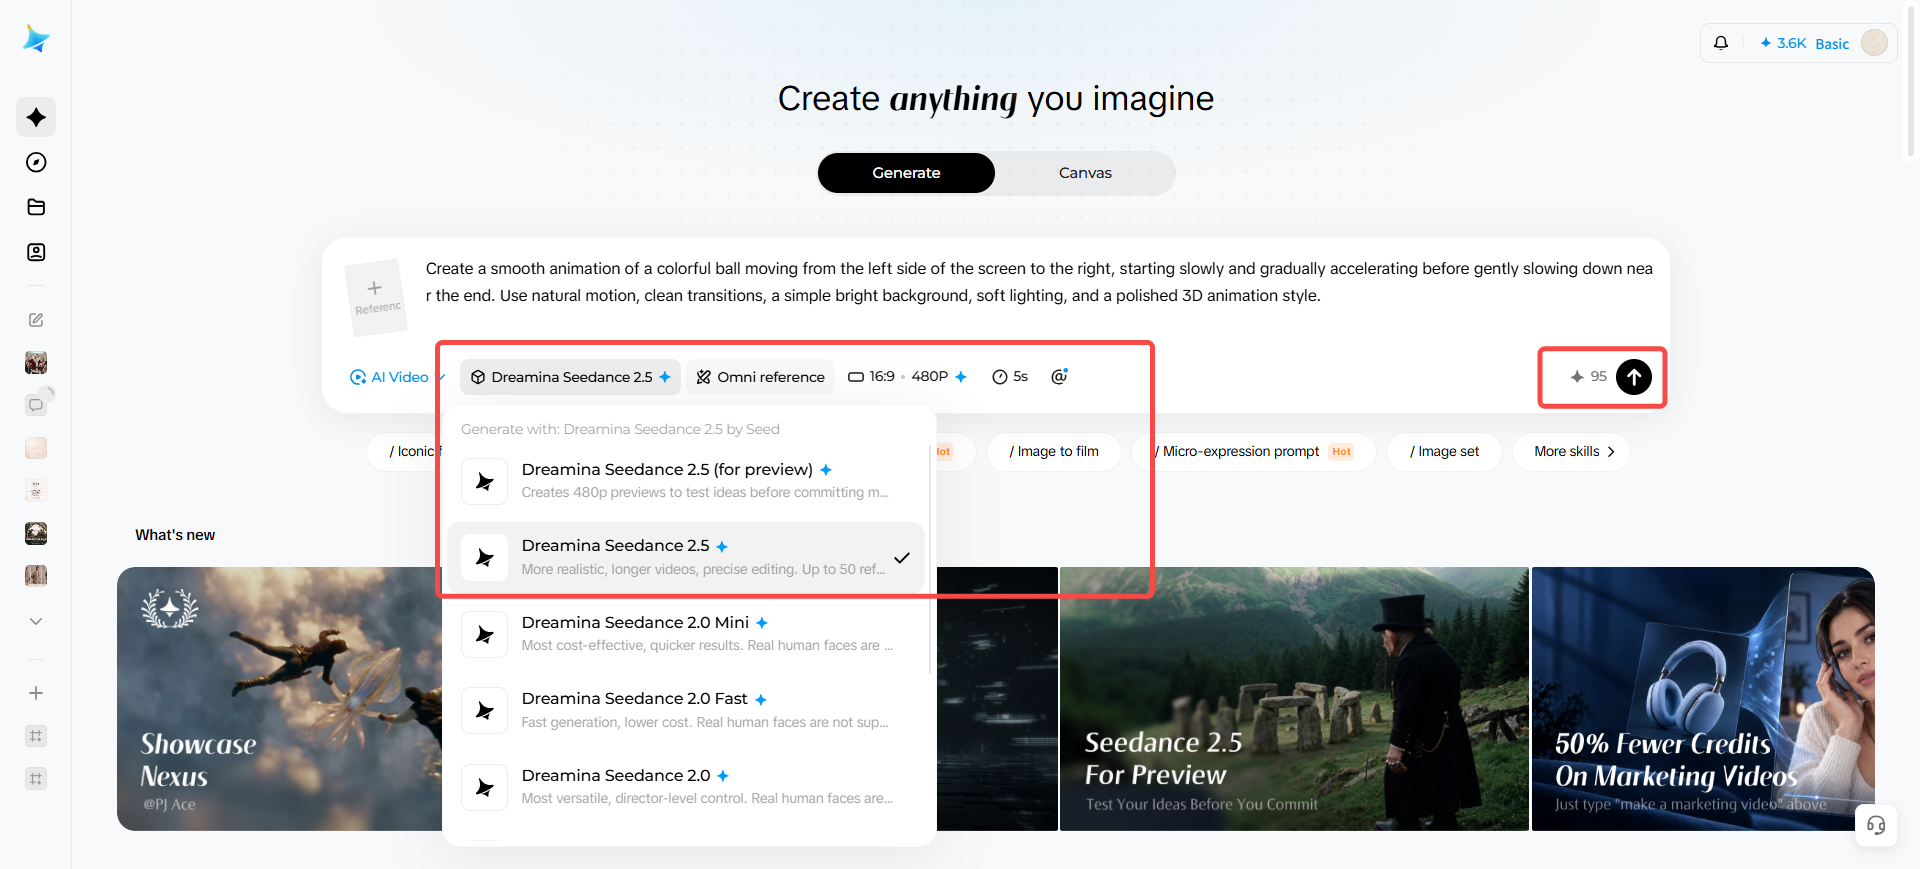Screen dimensions: 1920x869
Task: Click the Micro-expression prompt chip
Action: [x=1254, y=452]
